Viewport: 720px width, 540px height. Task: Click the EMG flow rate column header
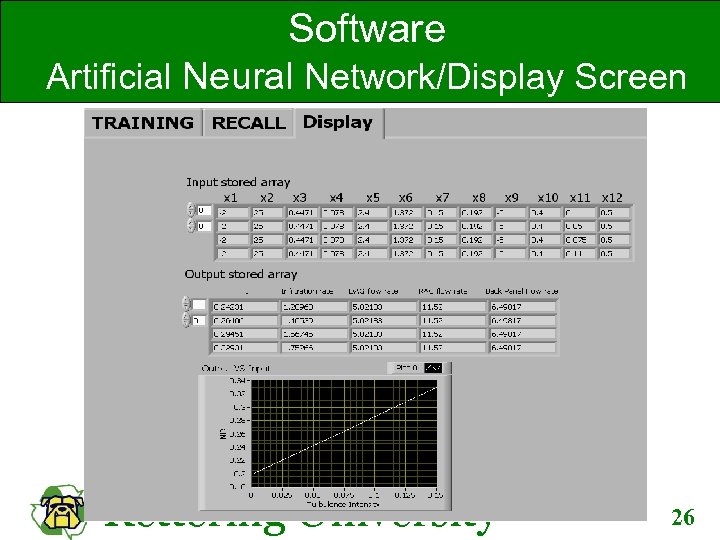[373, 291]
